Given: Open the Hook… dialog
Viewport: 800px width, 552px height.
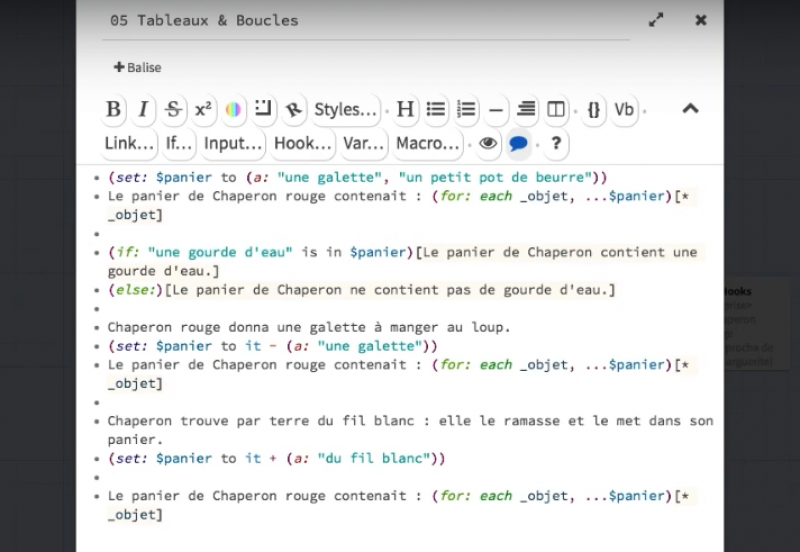Looking at the screenshot, I should (302, 144).
